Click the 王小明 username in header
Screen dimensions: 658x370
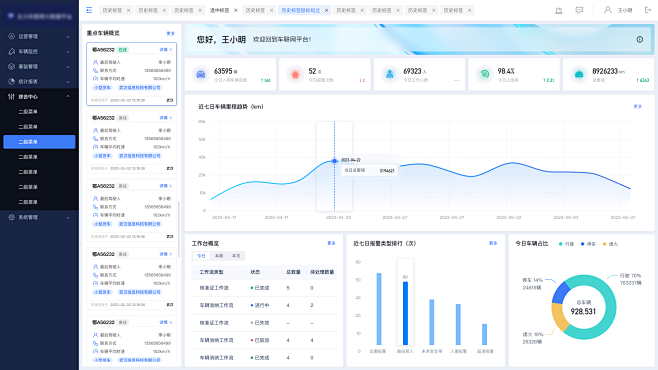[x=625, y=10]
